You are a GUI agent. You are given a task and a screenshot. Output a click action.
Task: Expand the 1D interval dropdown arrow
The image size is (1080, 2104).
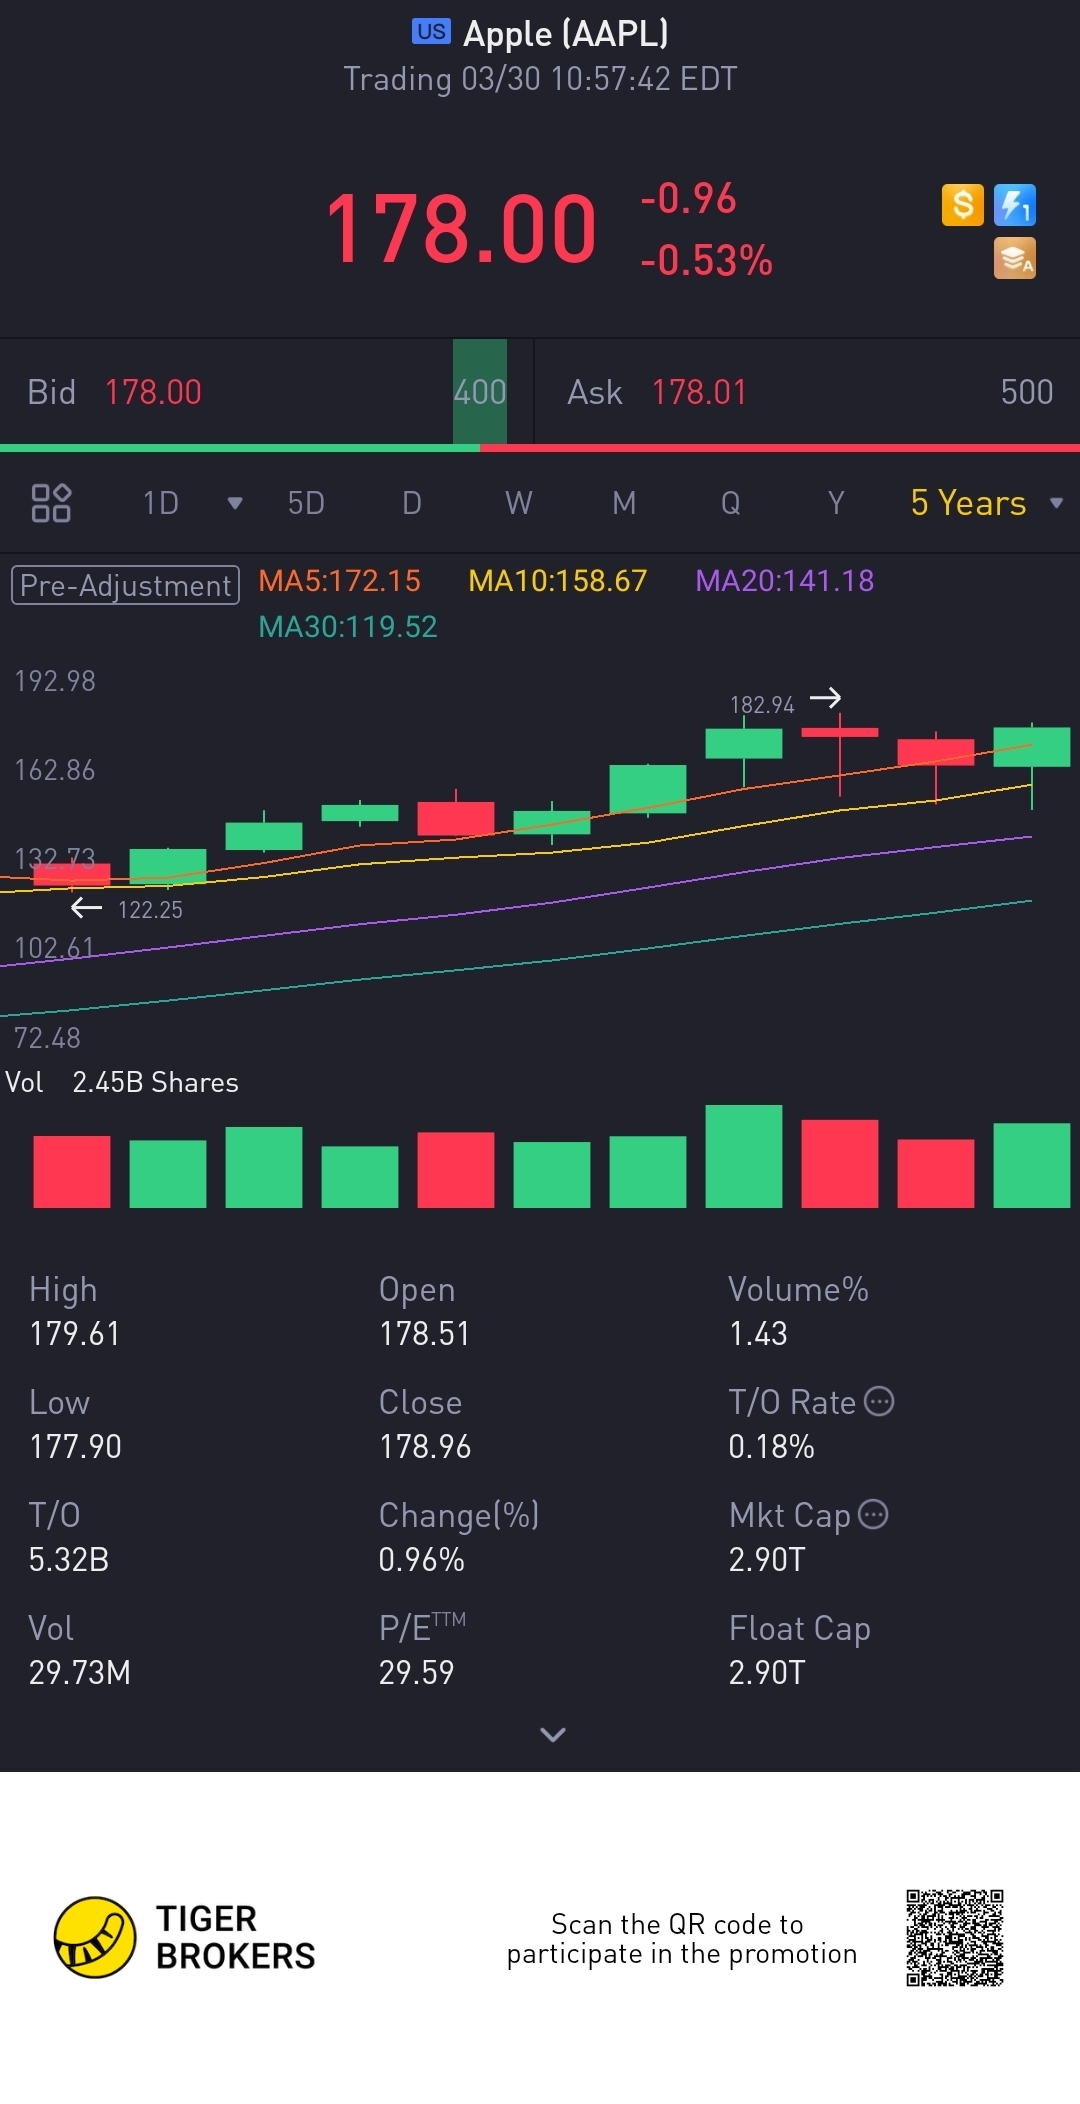235,503
